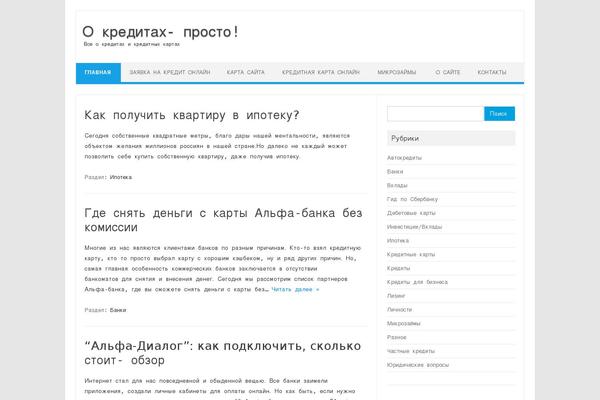Open the О САЙТЕ menu item
Viewport: 600px width, 400px height.
click(x=448, y=72)
